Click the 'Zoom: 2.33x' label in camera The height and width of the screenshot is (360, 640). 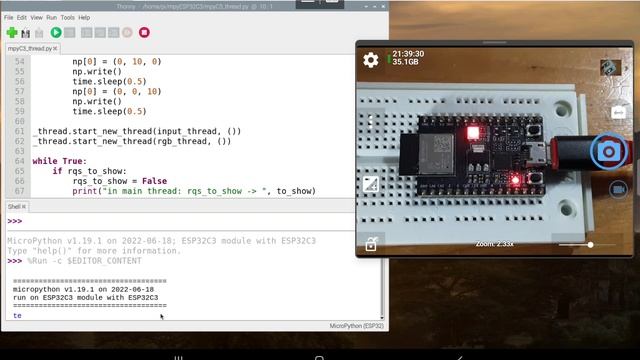click(494, 244)
